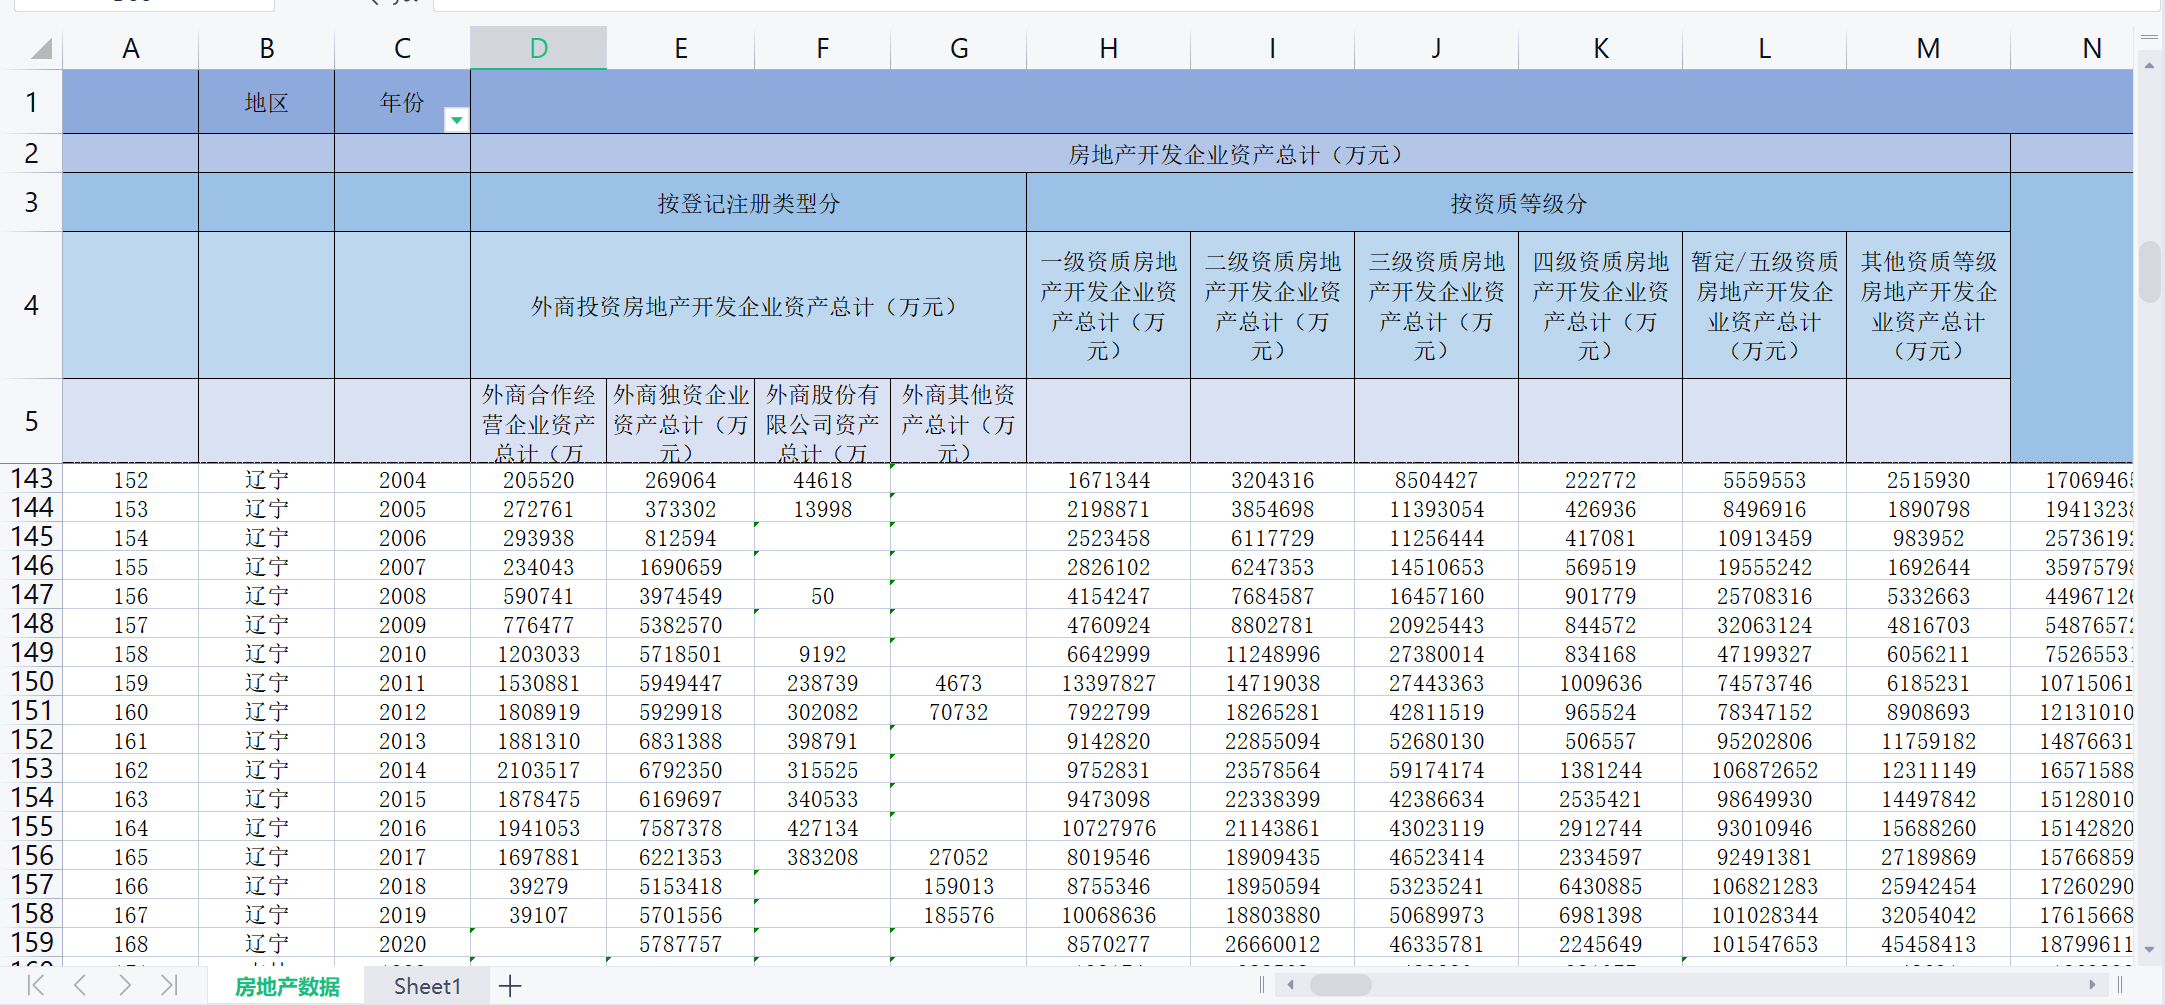Go to previous sheet arrow
Viewport: 2165px width, 1005px height.
pos(80,985)
